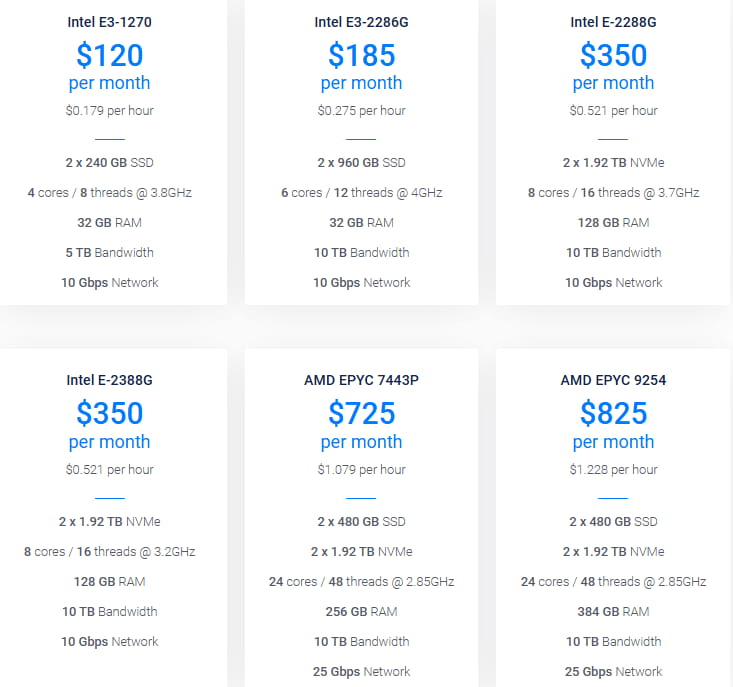Viewport: 733px width, 687px height.
Task: Click the $0.179 per hour rate
Action: point(110,111)
